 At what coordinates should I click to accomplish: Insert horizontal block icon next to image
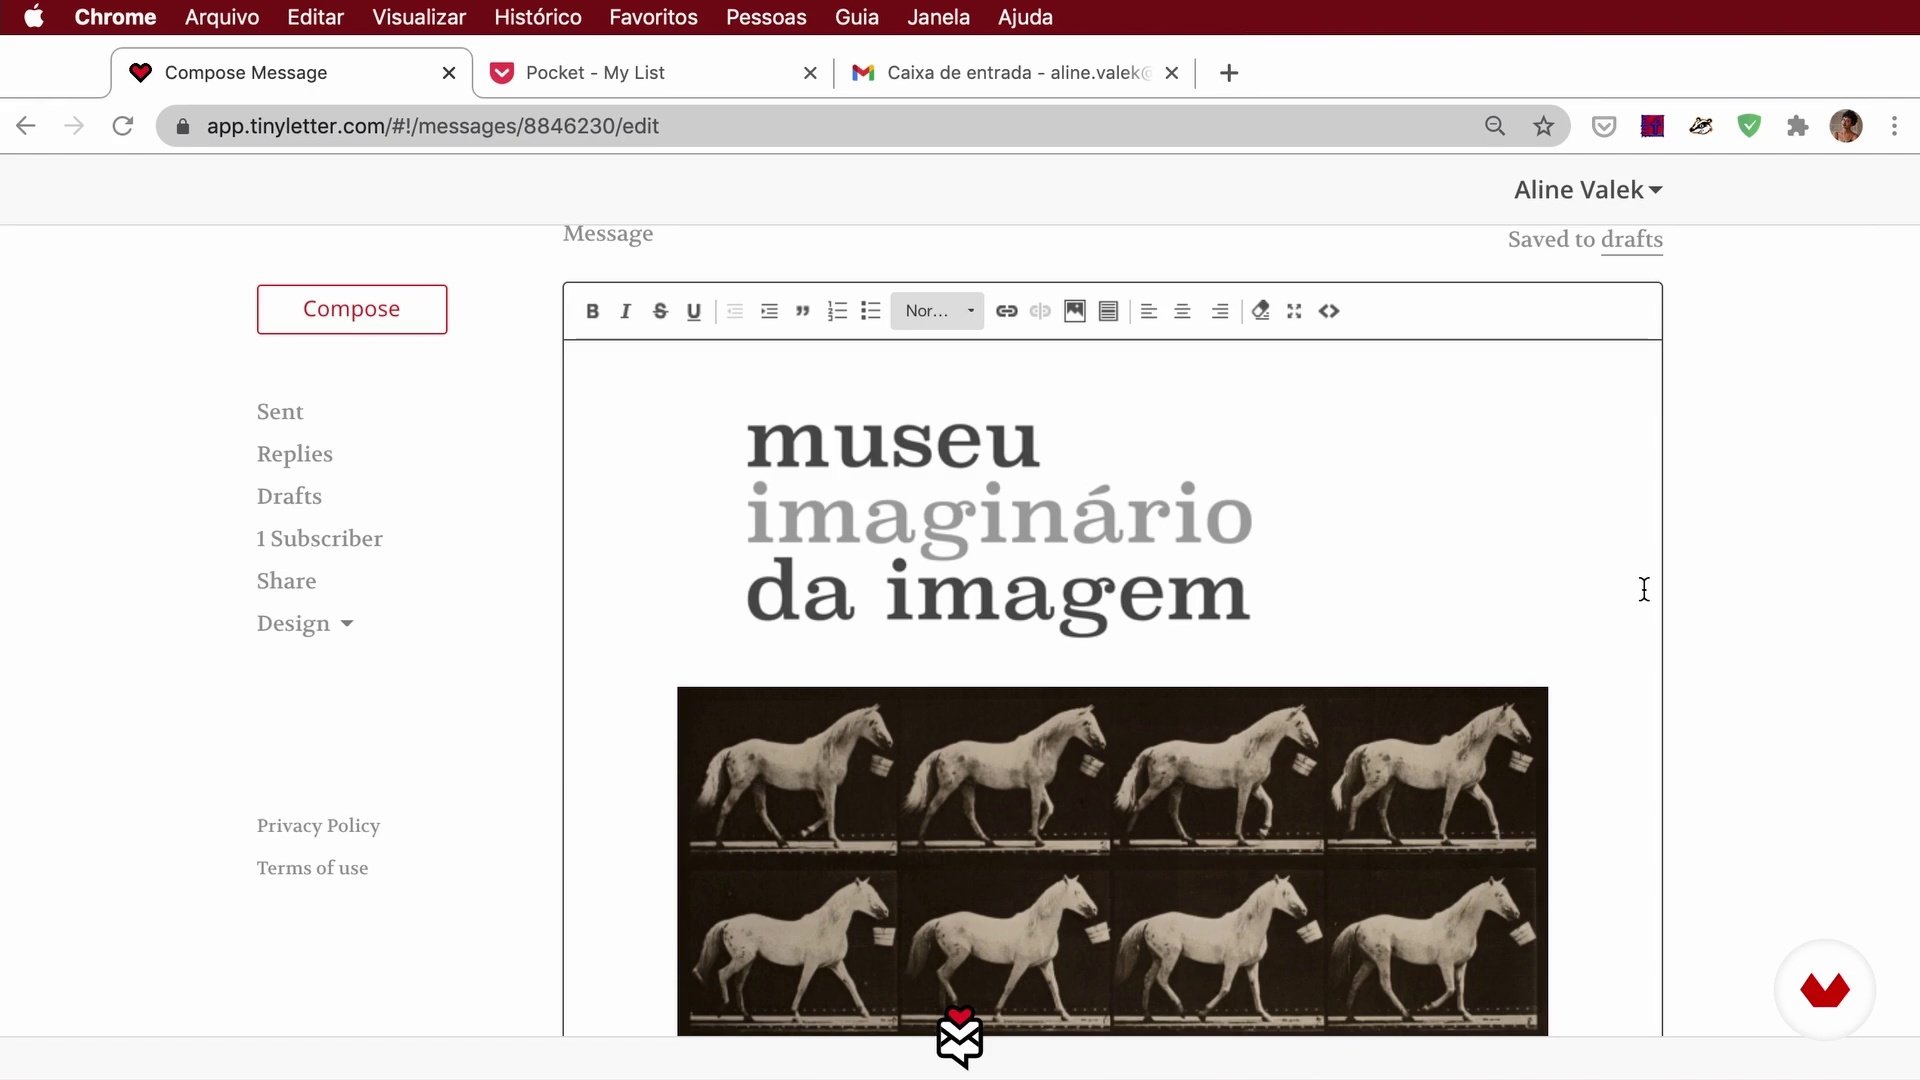coord(1108,311)
